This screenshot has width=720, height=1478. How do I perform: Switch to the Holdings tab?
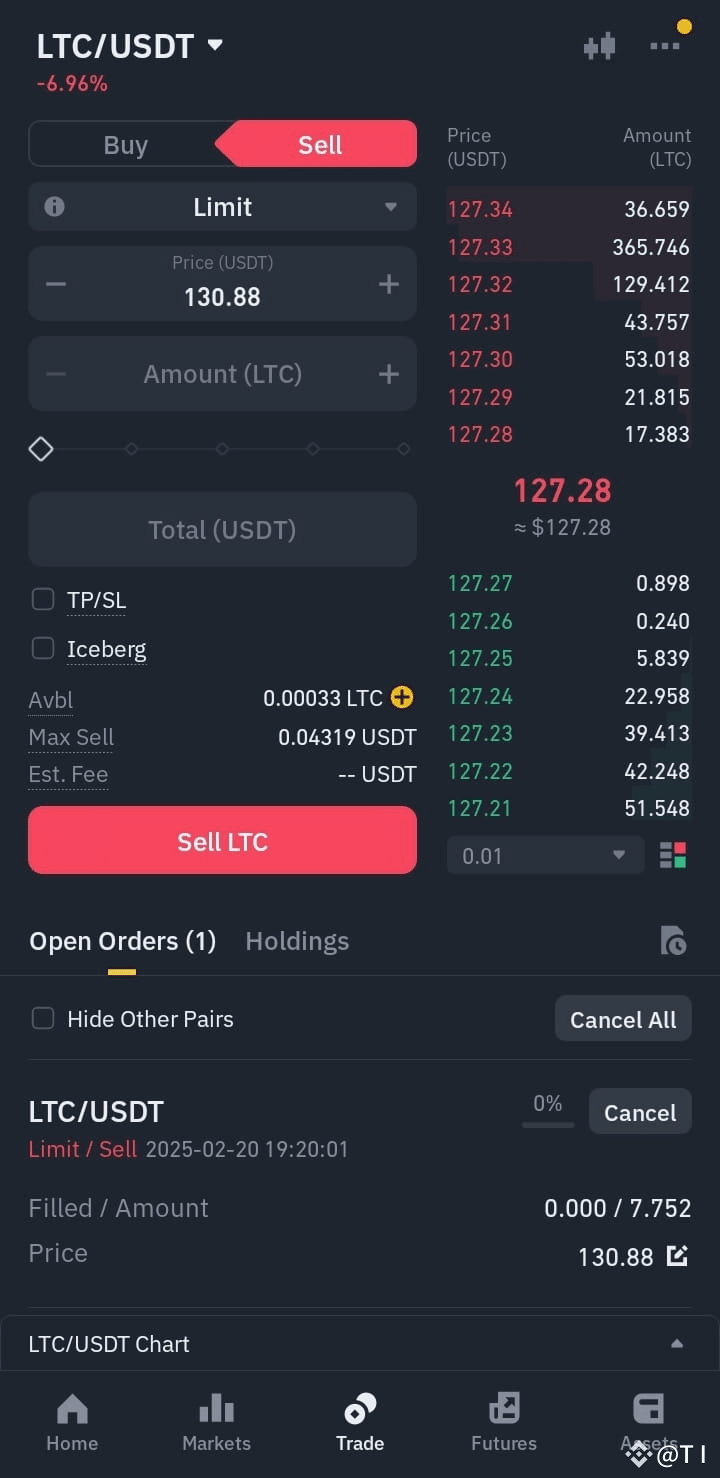(x=297, y=941)
